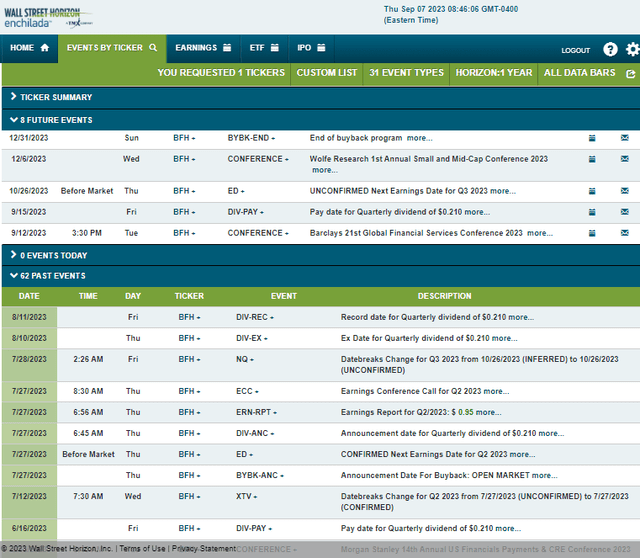Click the 7:30 AM time cell
The height and width of the screenshot is (558, 640).
(x=88, y=497)
